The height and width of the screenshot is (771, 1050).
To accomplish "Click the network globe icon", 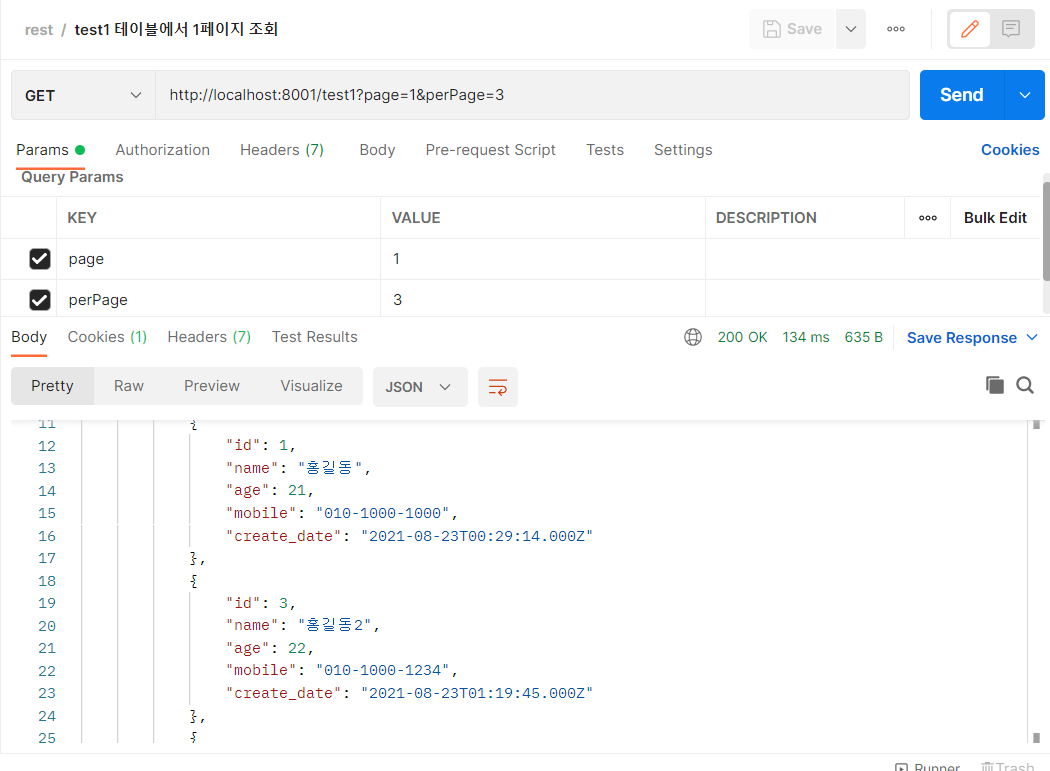I will pos(692,337).
